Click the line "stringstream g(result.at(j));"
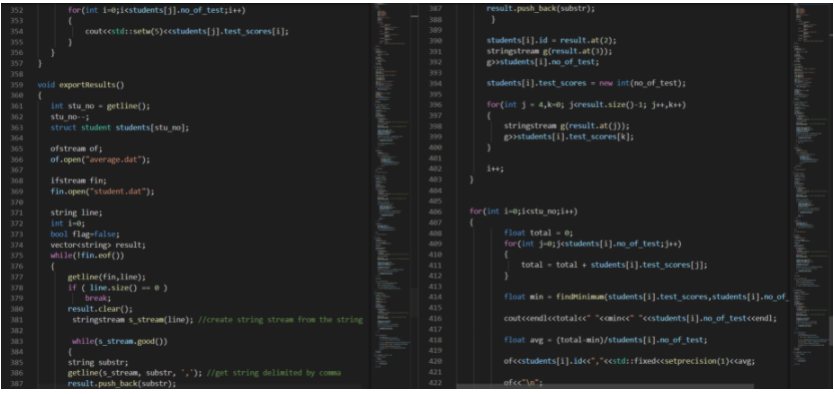The height and width of the screenshot is (394, 834). point(566,127)
